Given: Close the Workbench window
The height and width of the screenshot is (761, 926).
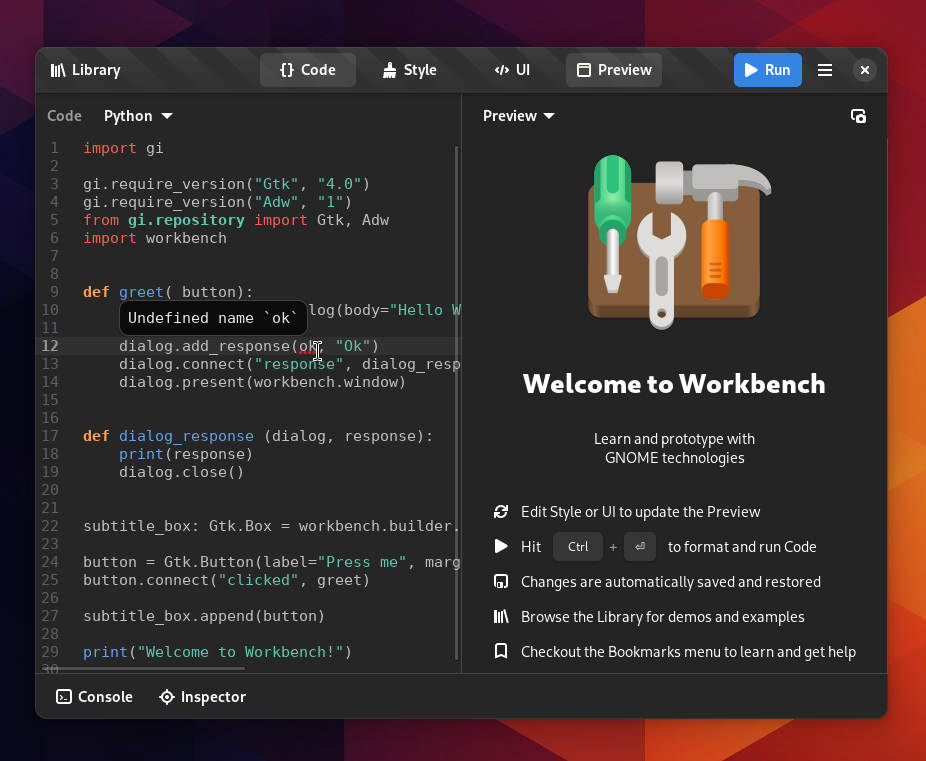Looking at the screenshot, I should pos(865,70).
